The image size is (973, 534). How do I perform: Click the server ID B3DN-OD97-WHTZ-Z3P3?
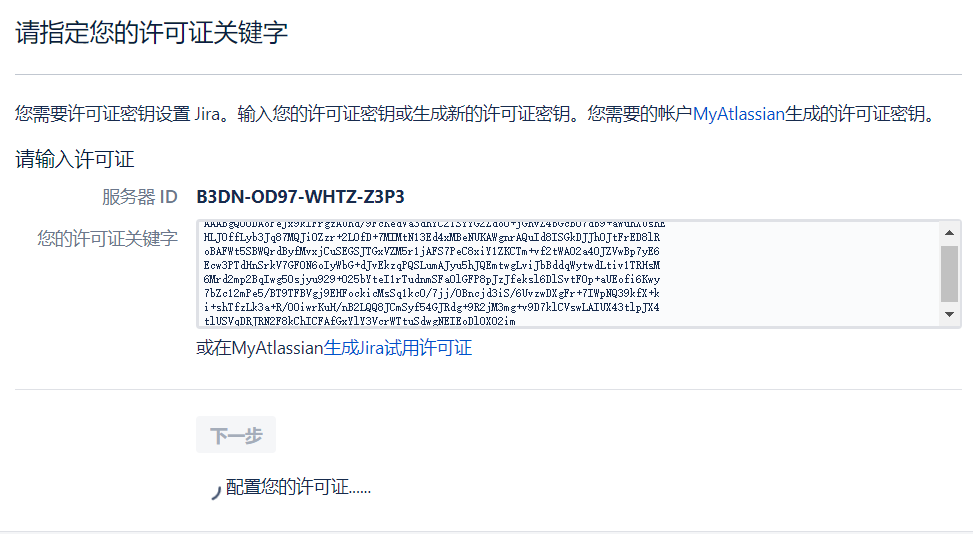click(300, 197)
